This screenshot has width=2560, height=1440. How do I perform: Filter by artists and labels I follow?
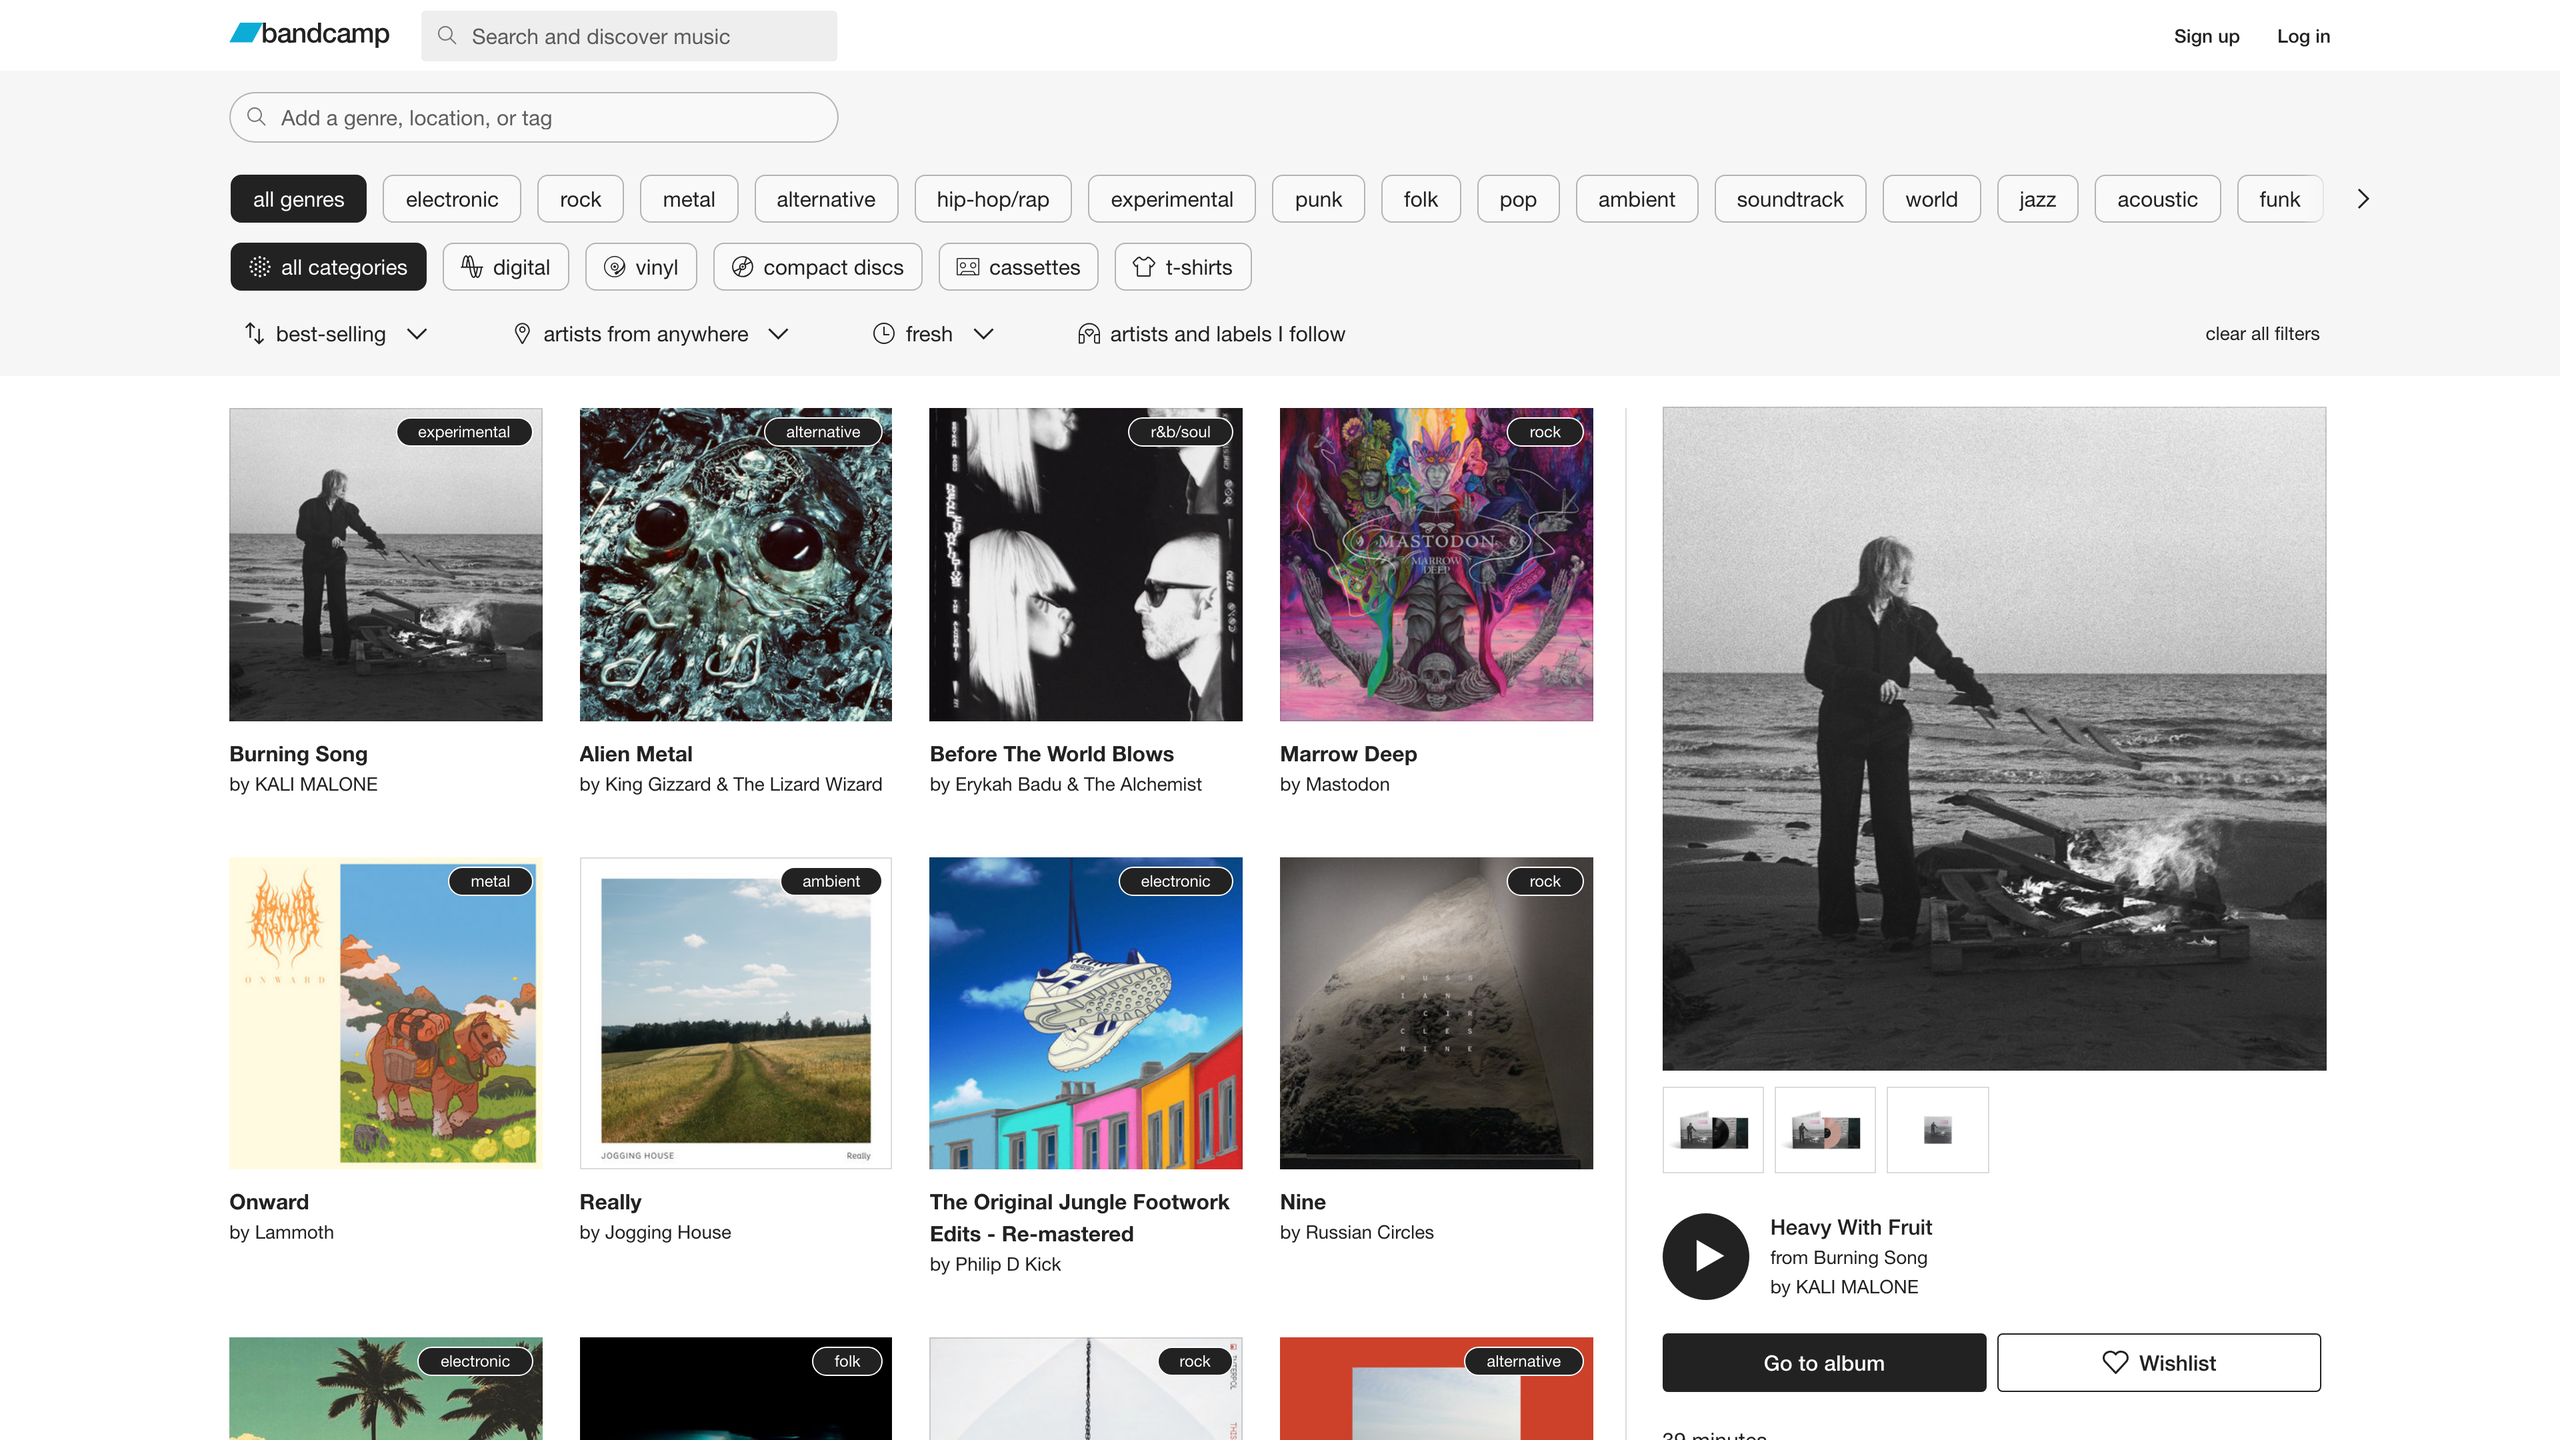(x=1211, y=333)
